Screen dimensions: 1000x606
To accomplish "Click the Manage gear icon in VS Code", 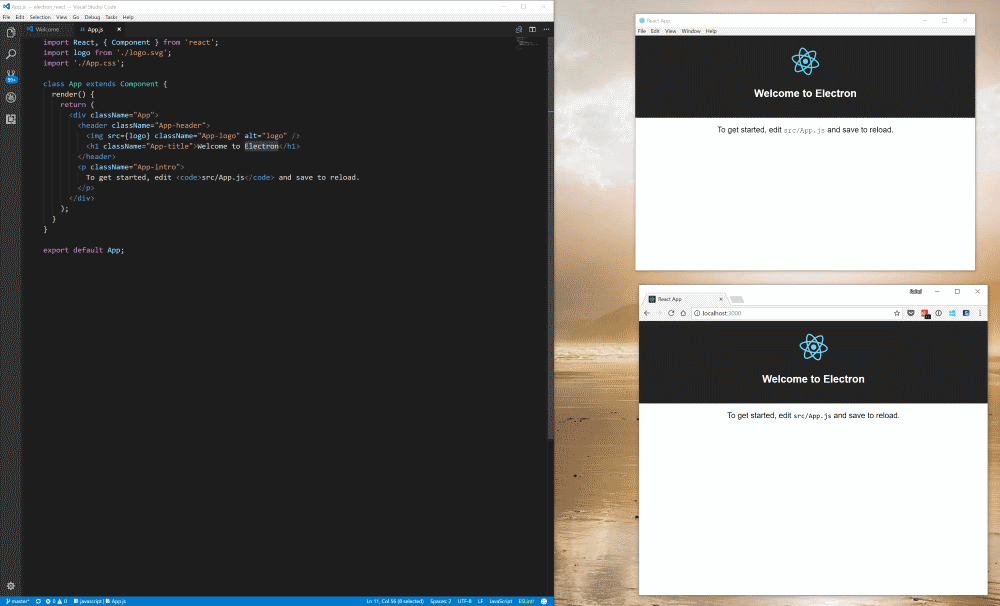I will click(11, 586).
